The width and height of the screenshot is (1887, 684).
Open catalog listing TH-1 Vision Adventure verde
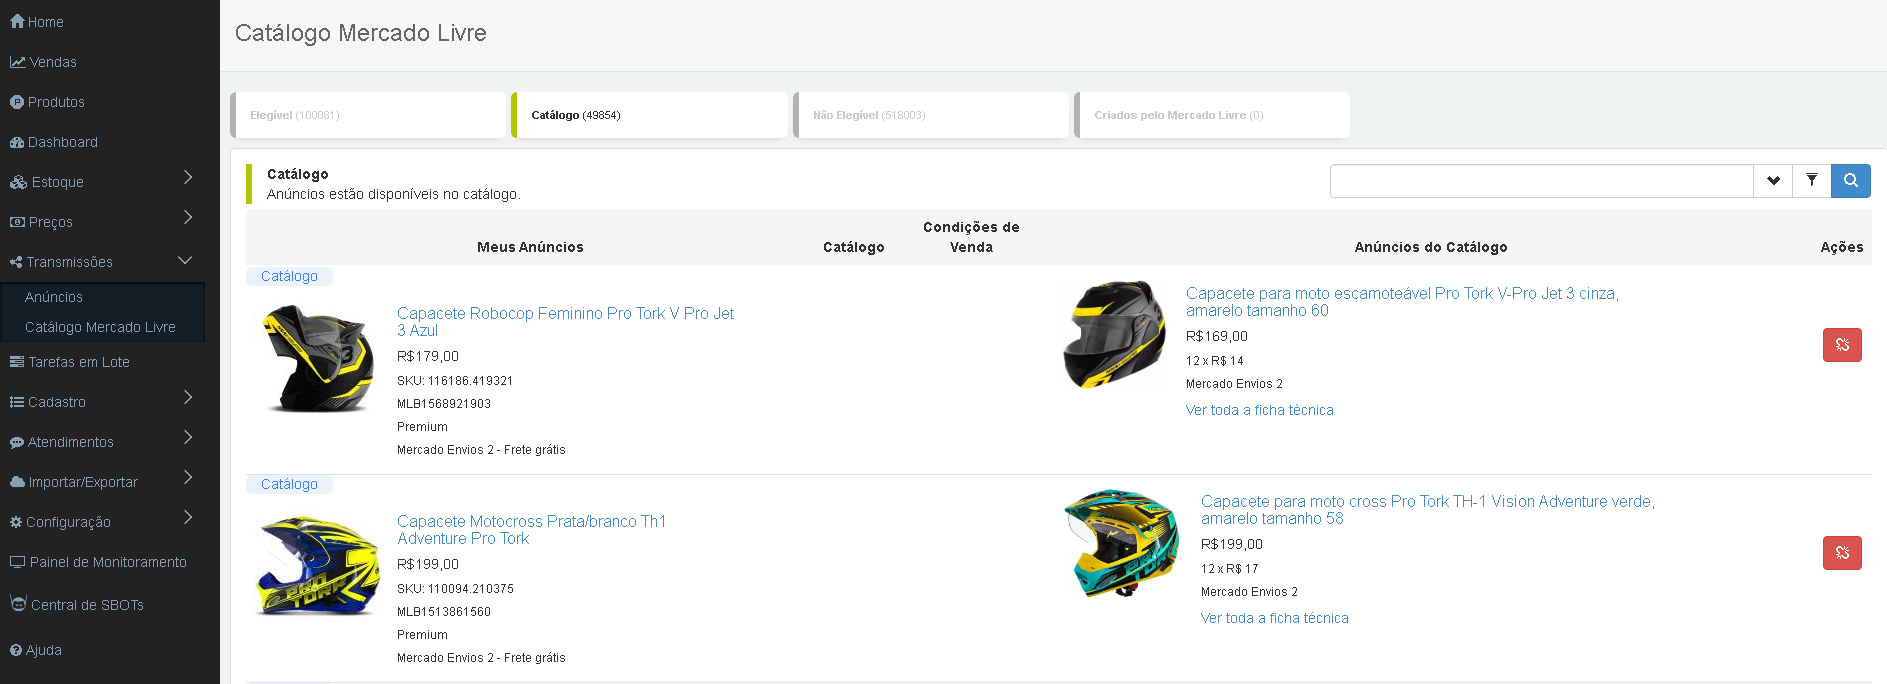pyautogui.click(x=1427, y=510)
